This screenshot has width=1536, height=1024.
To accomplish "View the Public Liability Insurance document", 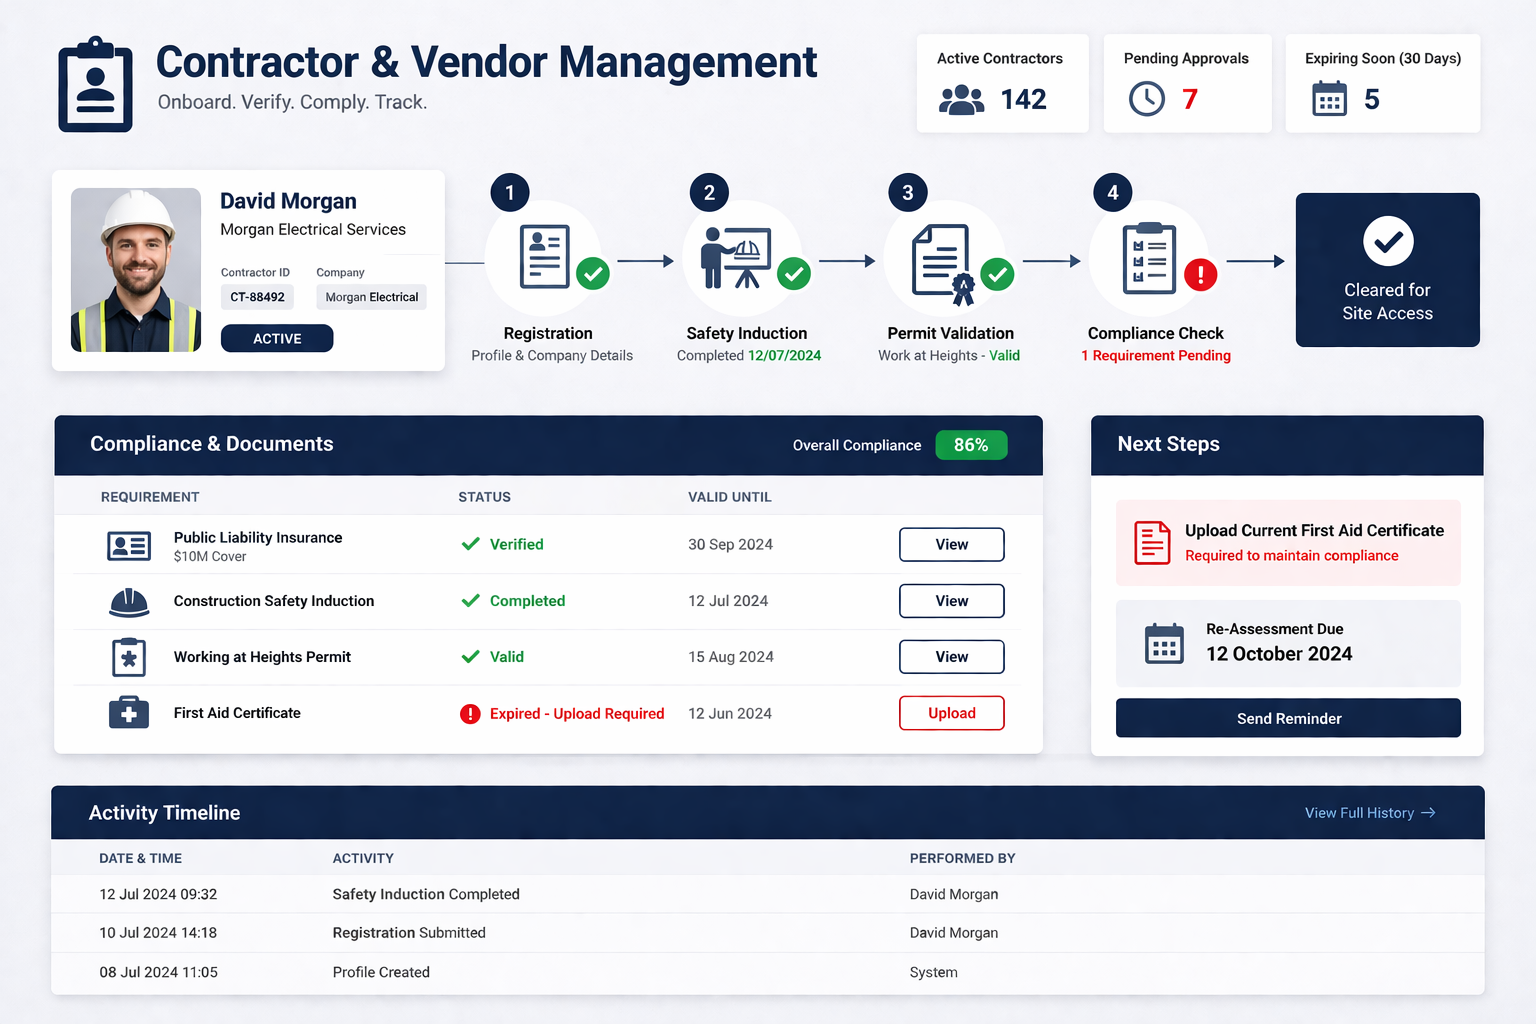I will 951,544.
